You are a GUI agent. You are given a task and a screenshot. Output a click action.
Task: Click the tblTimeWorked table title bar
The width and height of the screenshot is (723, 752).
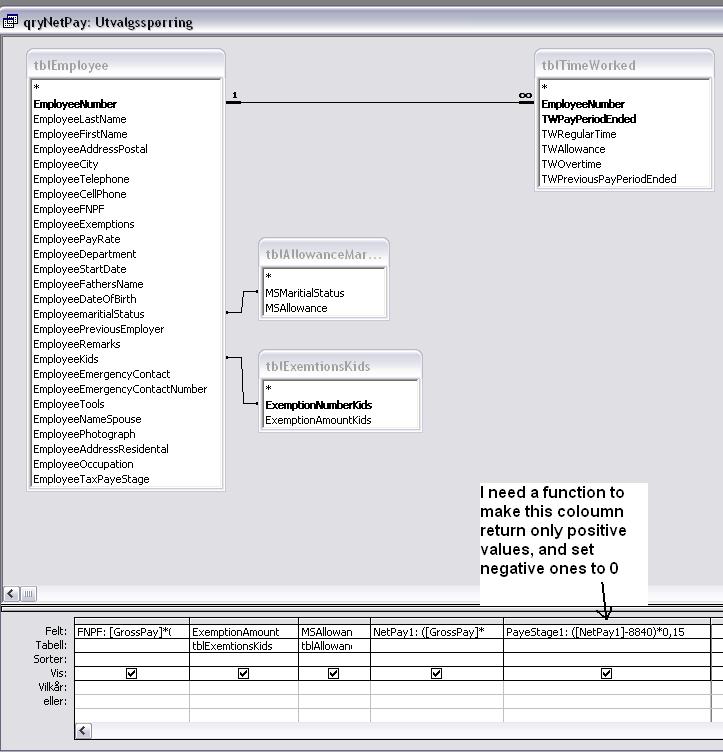tap(624, 65)
